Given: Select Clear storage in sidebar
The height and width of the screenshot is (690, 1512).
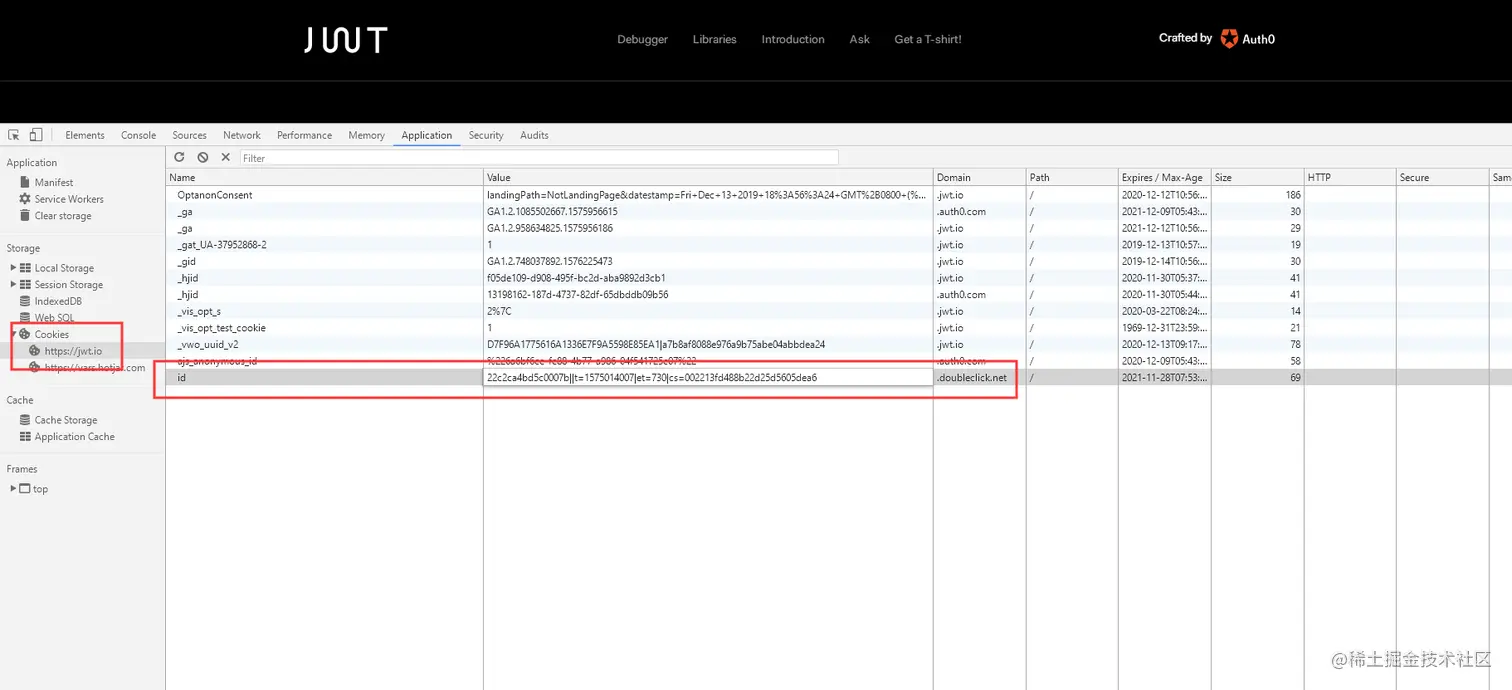Looking at the screenshot, I should (63, 216).
